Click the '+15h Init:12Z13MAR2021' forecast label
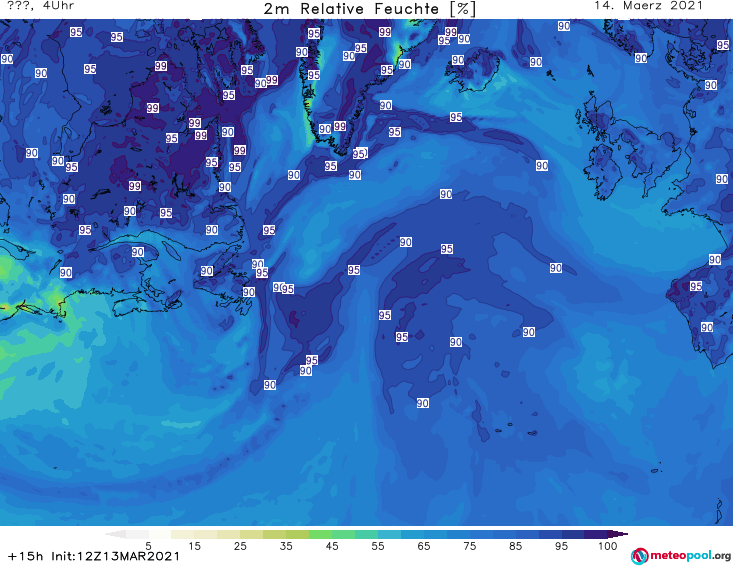 coord(93,556)
